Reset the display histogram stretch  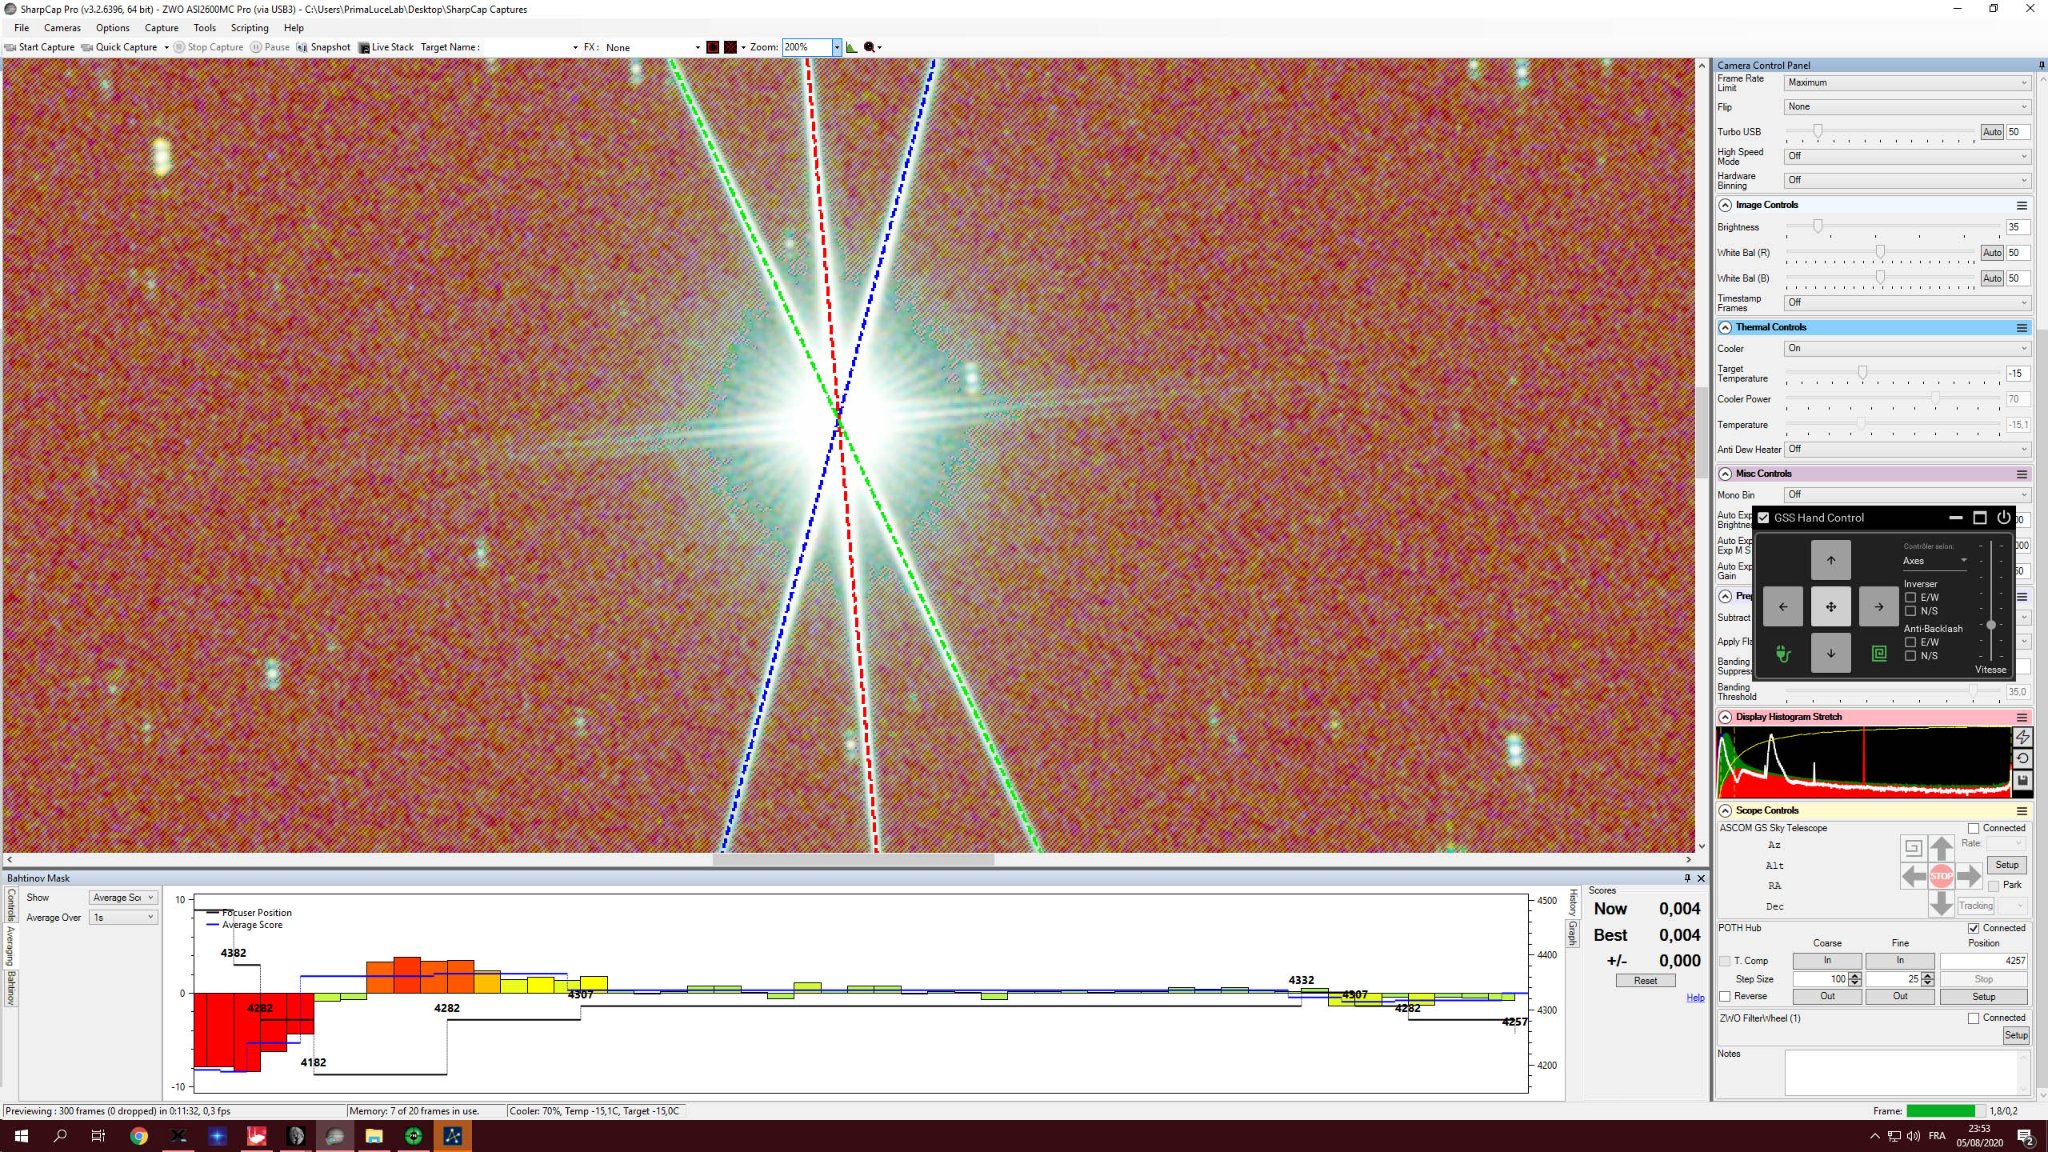[x=2022, y=759]
